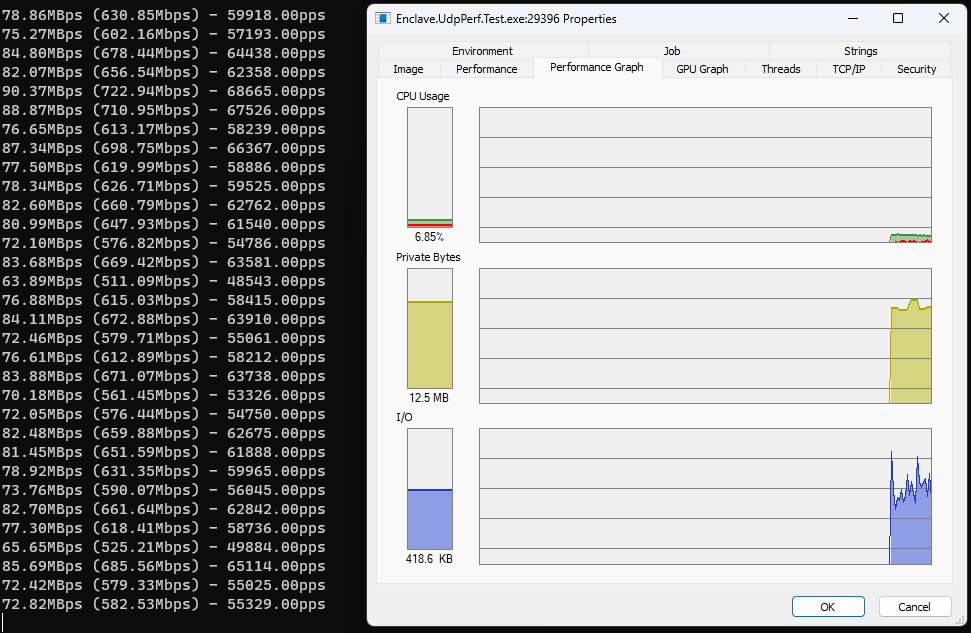Click terminal line 87.34MBps (698.75Mbps)
This screenshot has height=633, width=971.
163,148
